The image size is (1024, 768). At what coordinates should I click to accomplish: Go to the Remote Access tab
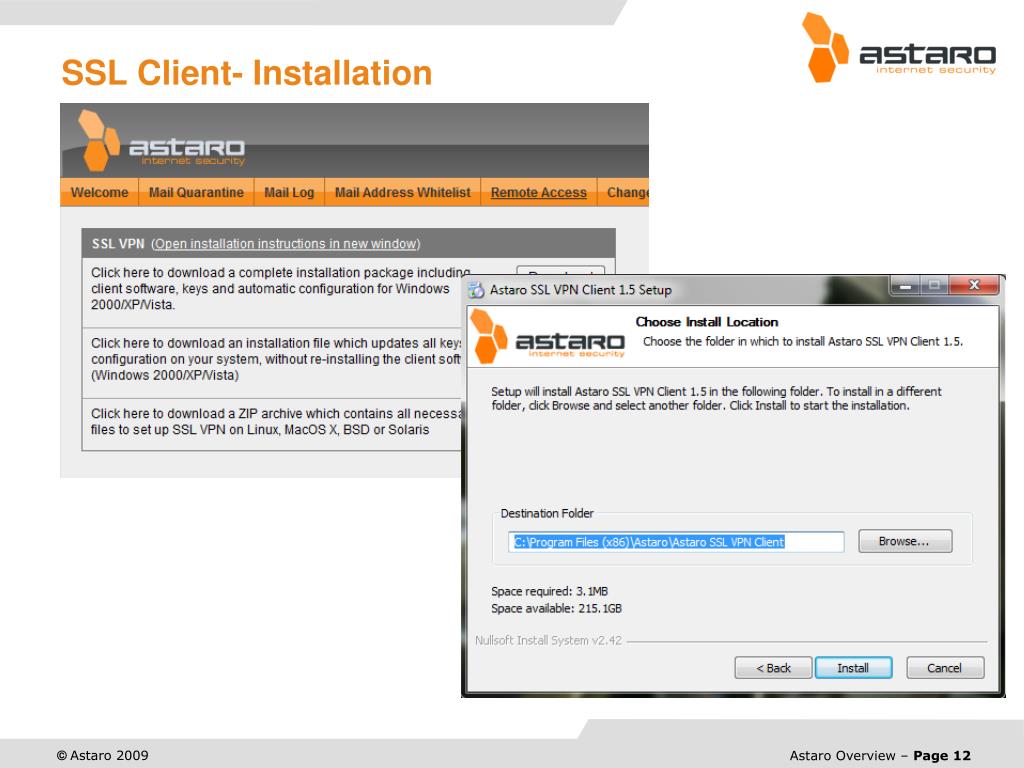539,193
